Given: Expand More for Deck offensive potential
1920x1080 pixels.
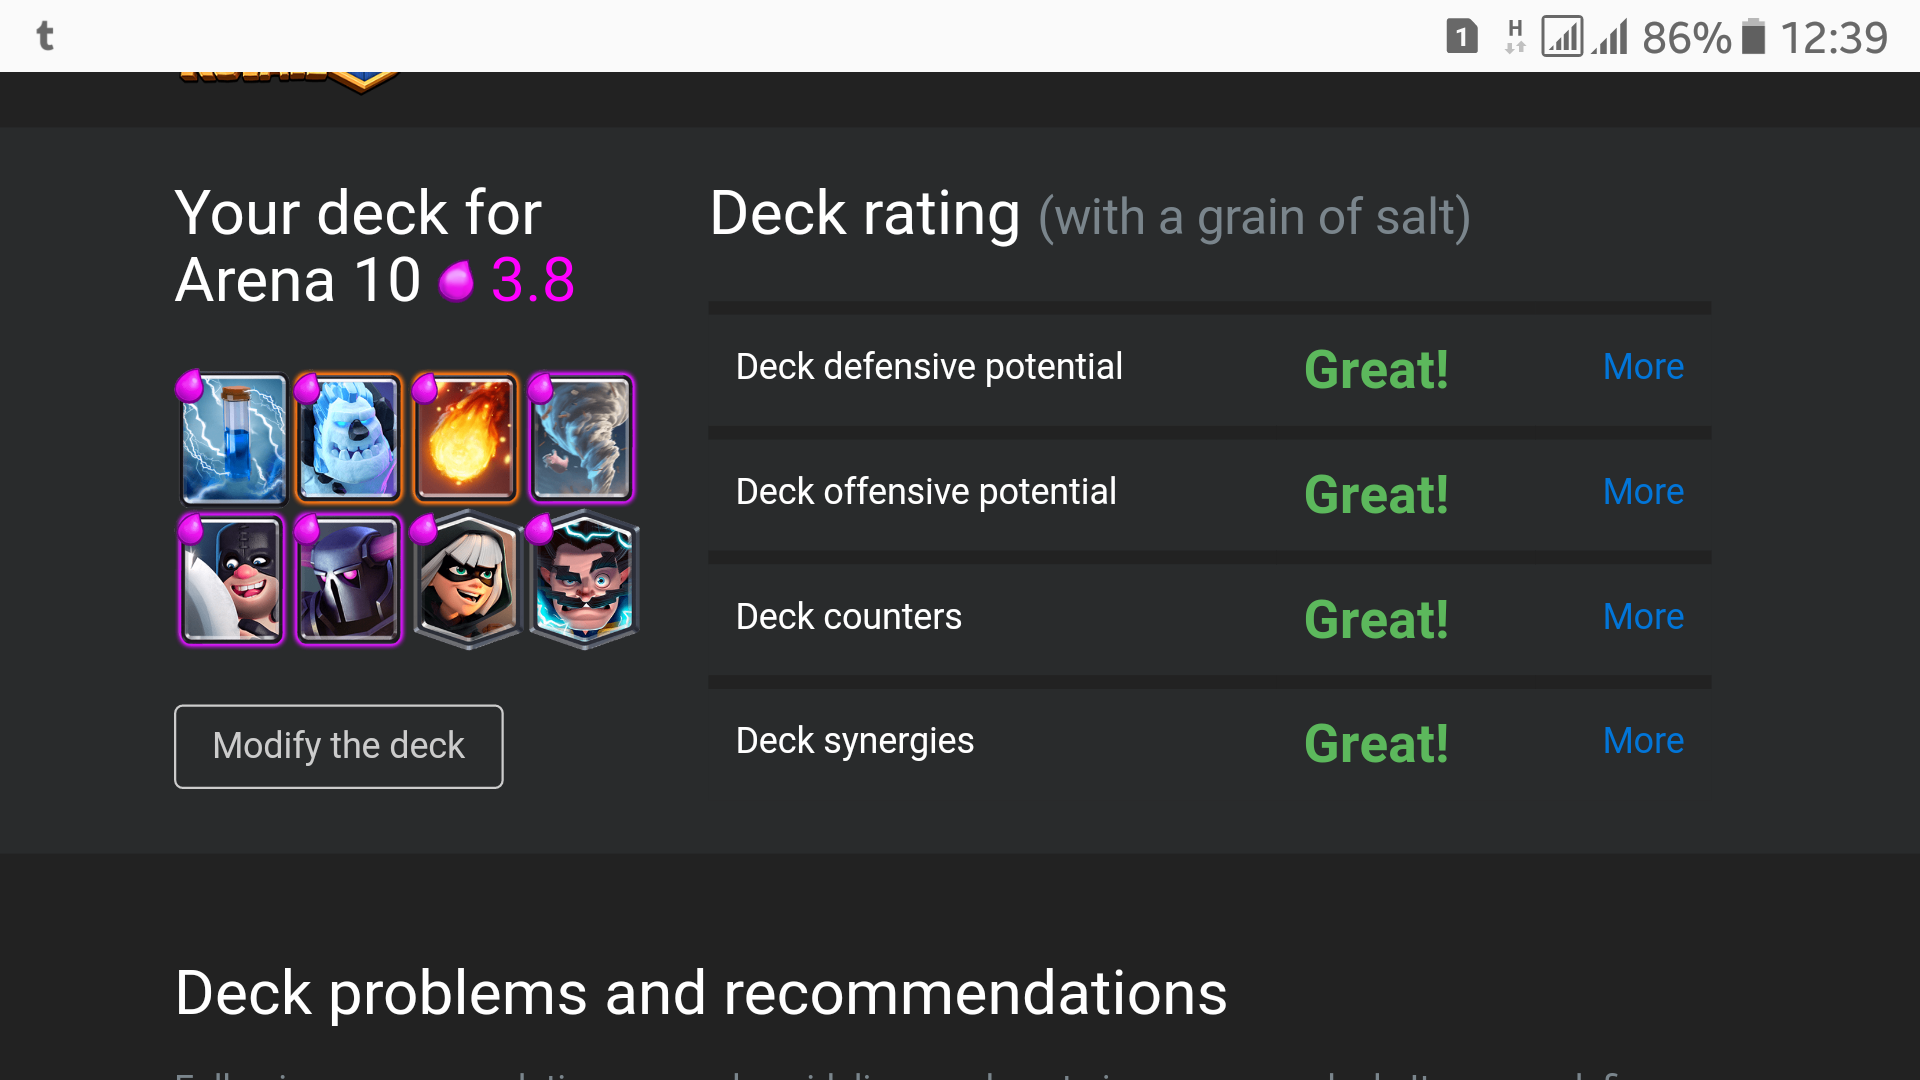Looking at the screenshot, I should [x=1643, y=492].
